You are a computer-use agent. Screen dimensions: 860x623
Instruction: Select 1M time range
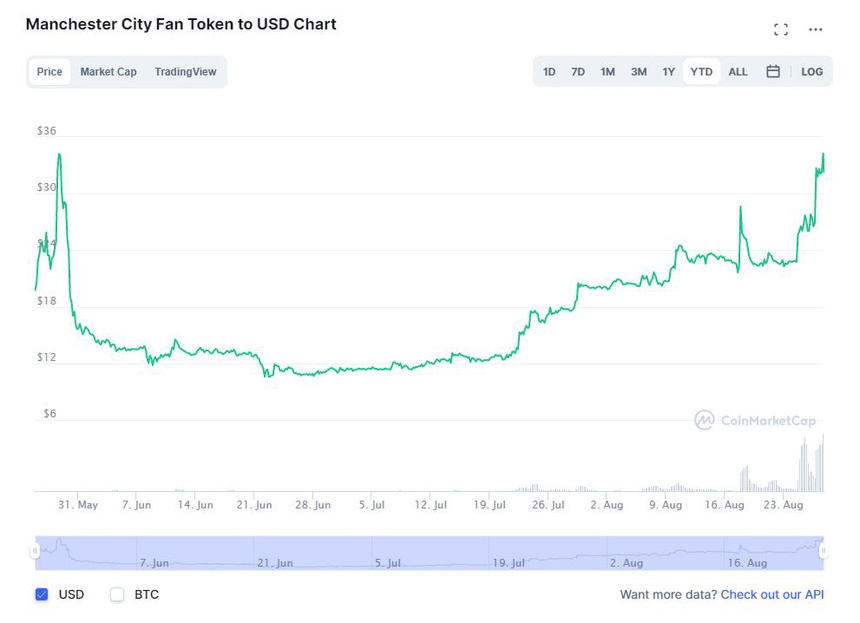pos(608,72)
